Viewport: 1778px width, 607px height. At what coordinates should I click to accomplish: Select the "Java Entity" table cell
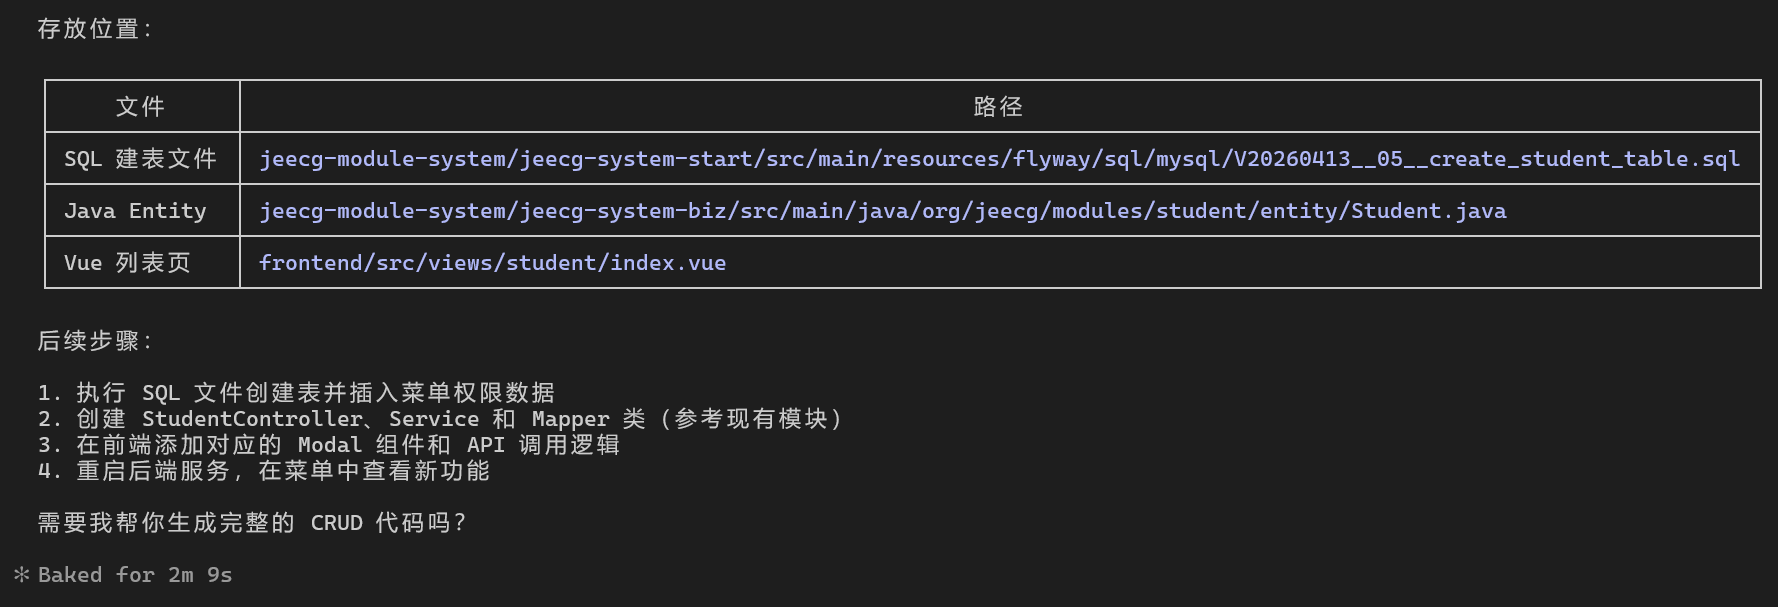[x=135, y=211]
